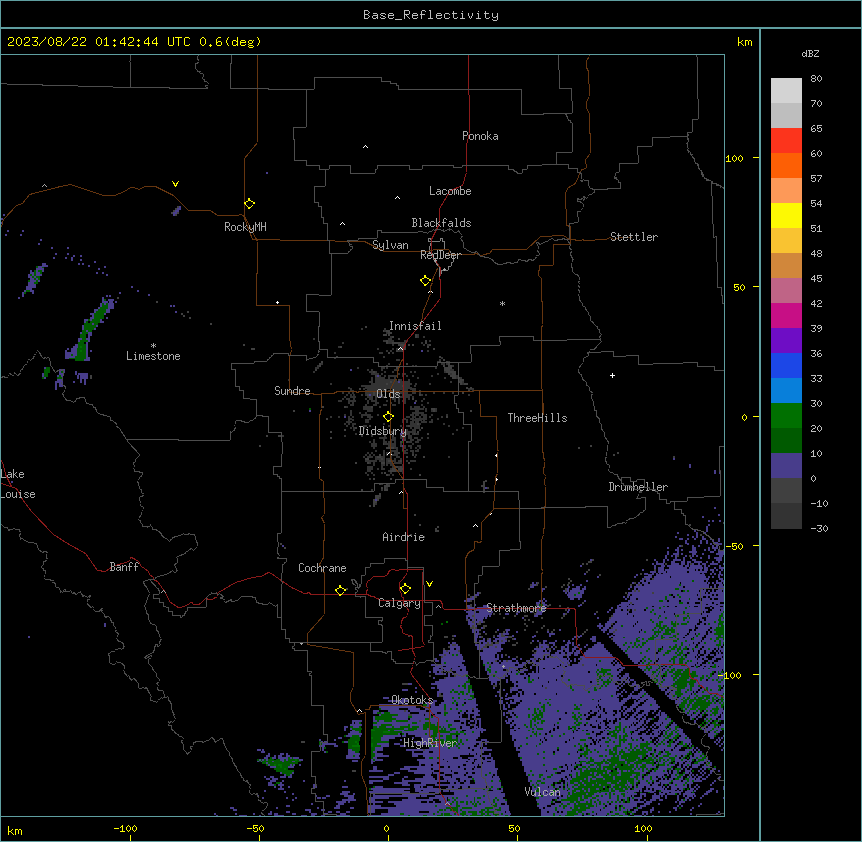Click the -100 tick on horizontal axis
The width and height of the screenshot is (862, 842).
(125, 828)
